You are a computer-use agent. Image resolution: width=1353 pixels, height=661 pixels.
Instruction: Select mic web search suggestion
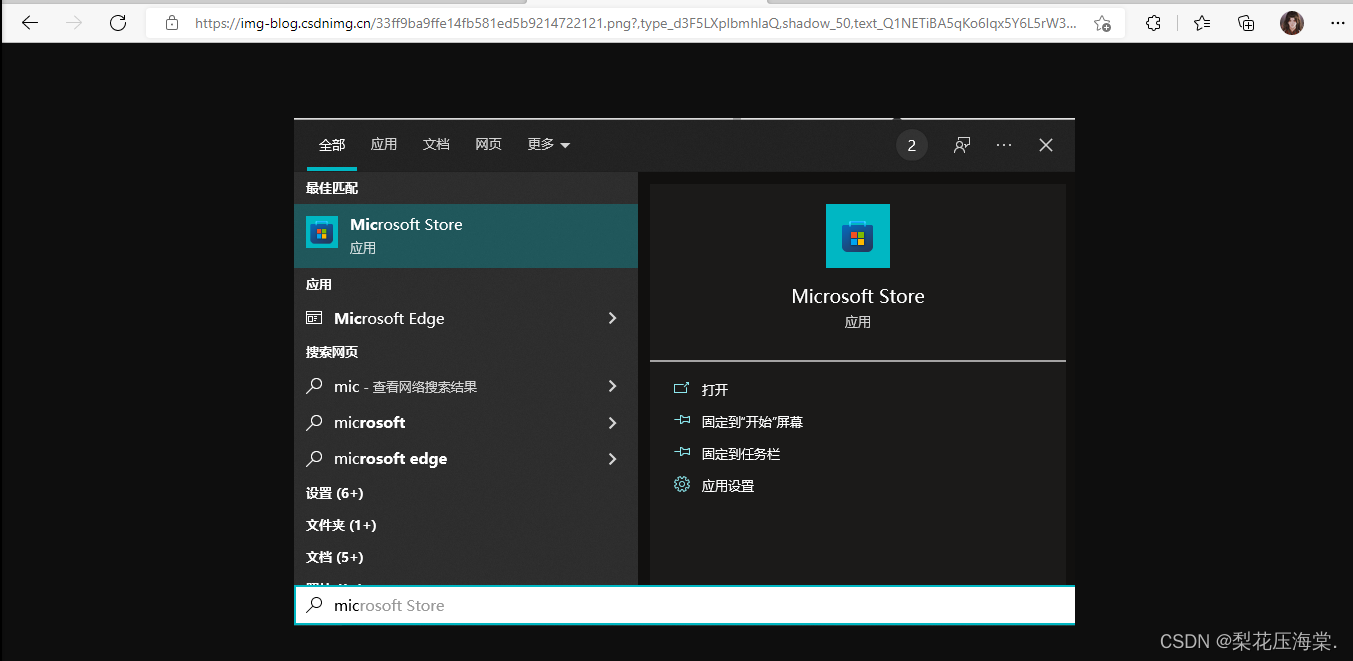tap(466, 386)
